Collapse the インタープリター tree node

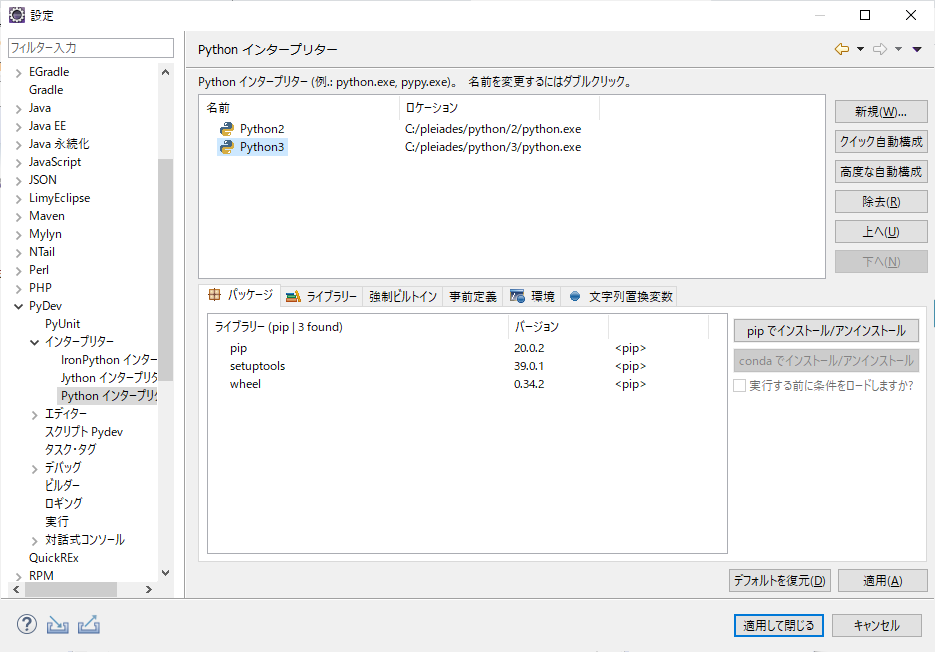click(x=35, y=342)
